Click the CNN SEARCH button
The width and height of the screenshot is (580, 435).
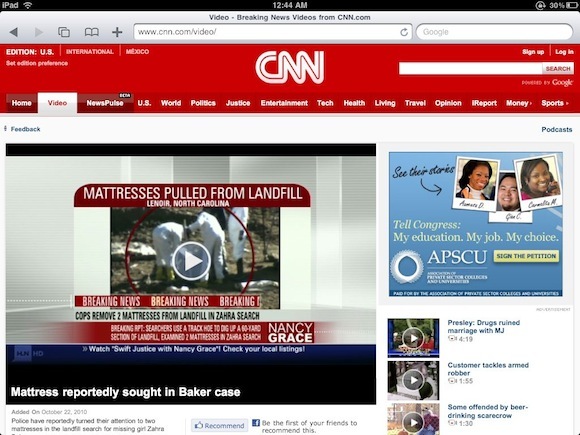(558, 68)
